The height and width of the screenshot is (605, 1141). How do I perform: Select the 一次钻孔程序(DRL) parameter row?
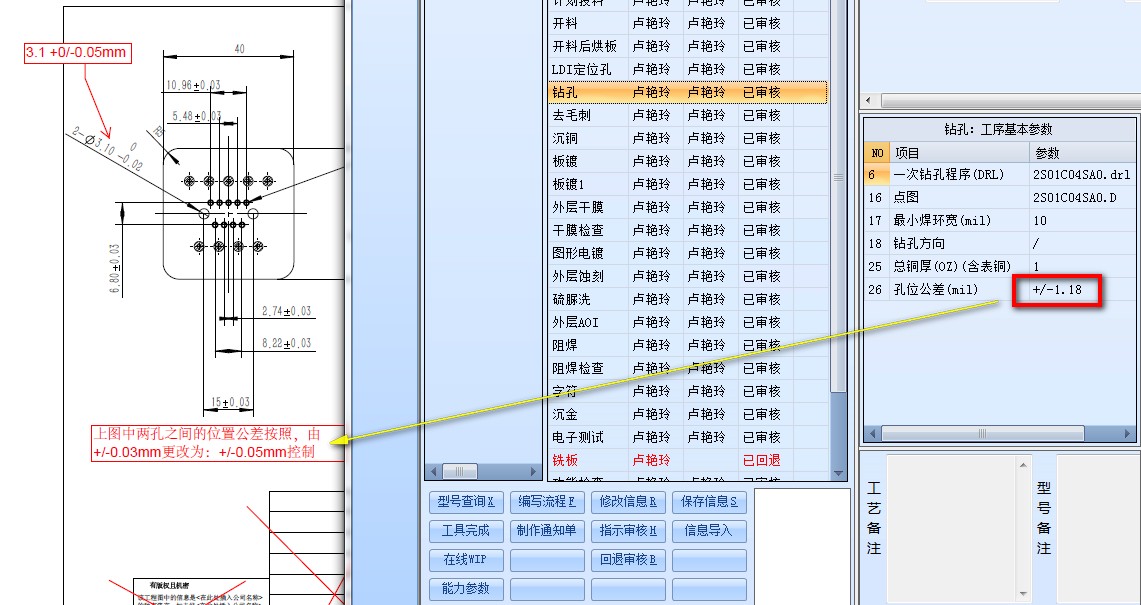(x=1000, y=175)
